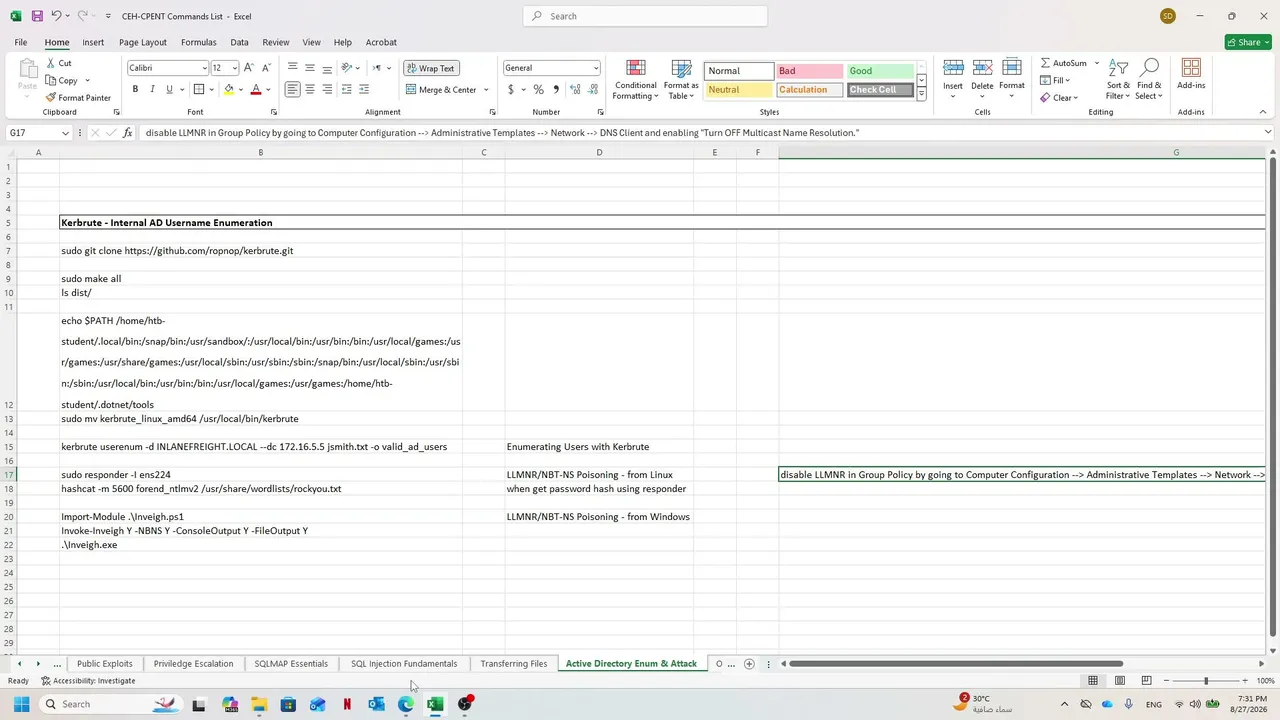This screenshot has height=720, width=1280.
Task: Open the Windows Start menu
Action: pos(21,704)
